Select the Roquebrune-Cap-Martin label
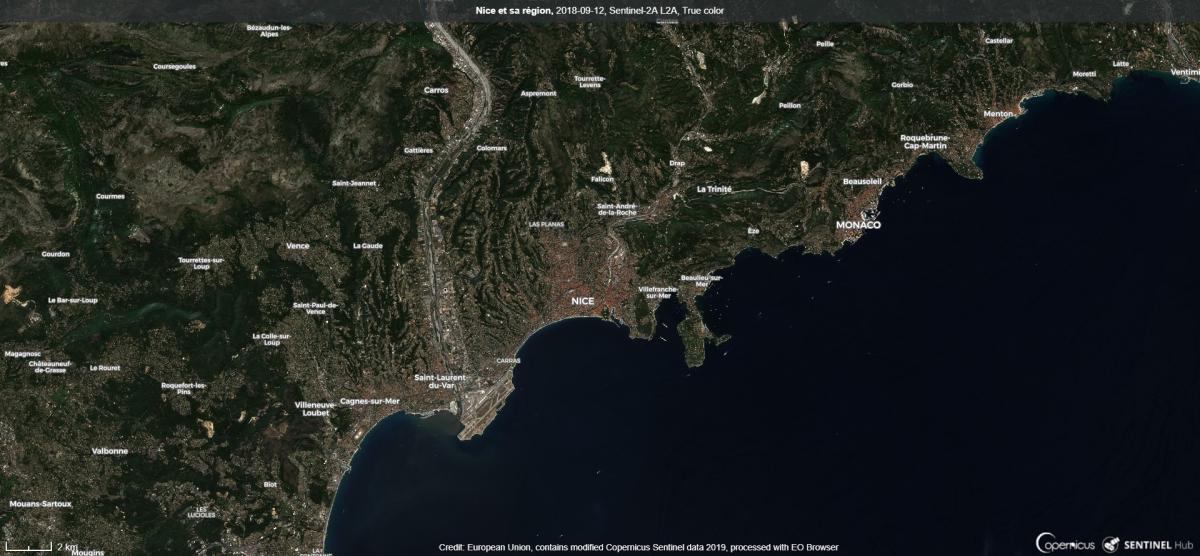 pos(925,141)
